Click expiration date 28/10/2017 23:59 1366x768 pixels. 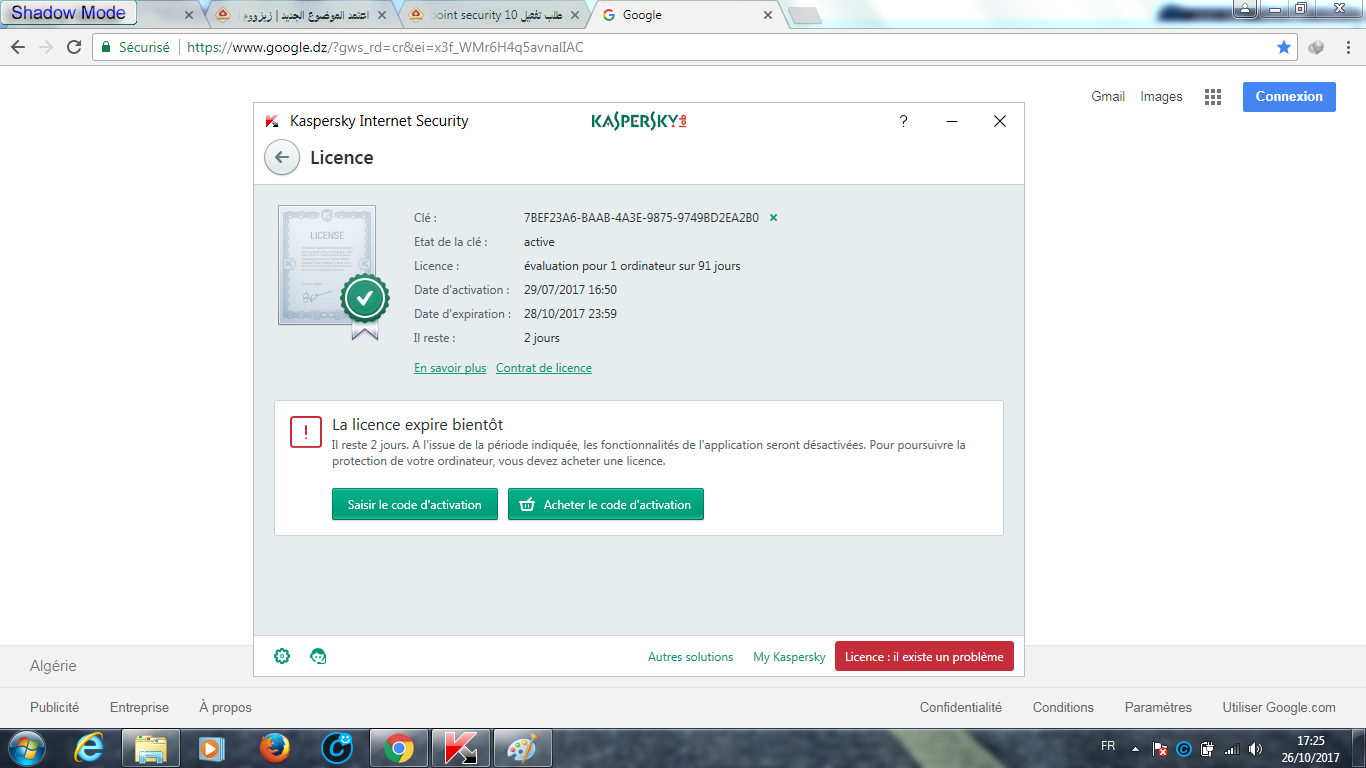pyautogui.click(x=570, y=314)
